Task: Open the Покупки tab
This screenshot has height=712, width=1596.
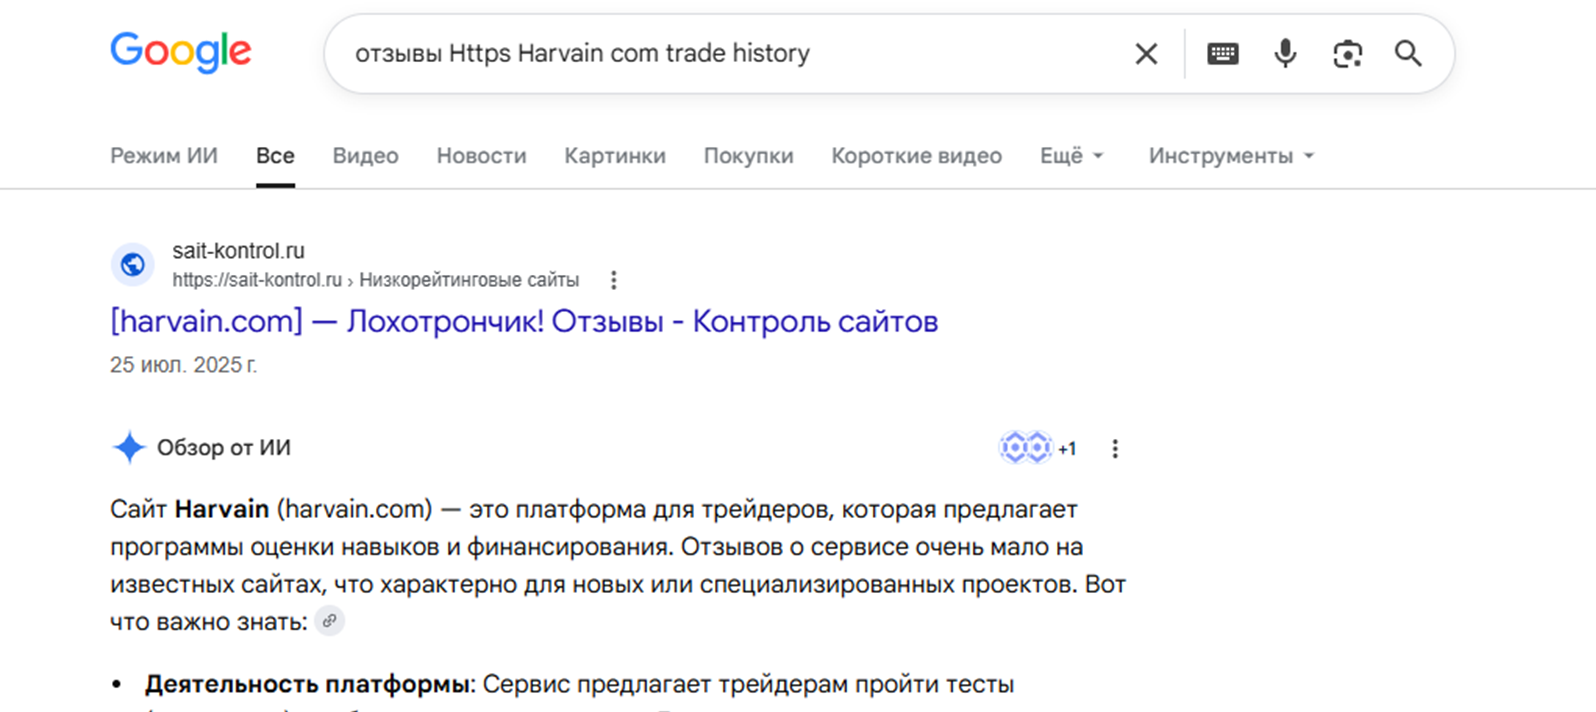Action: coord(748,156)
